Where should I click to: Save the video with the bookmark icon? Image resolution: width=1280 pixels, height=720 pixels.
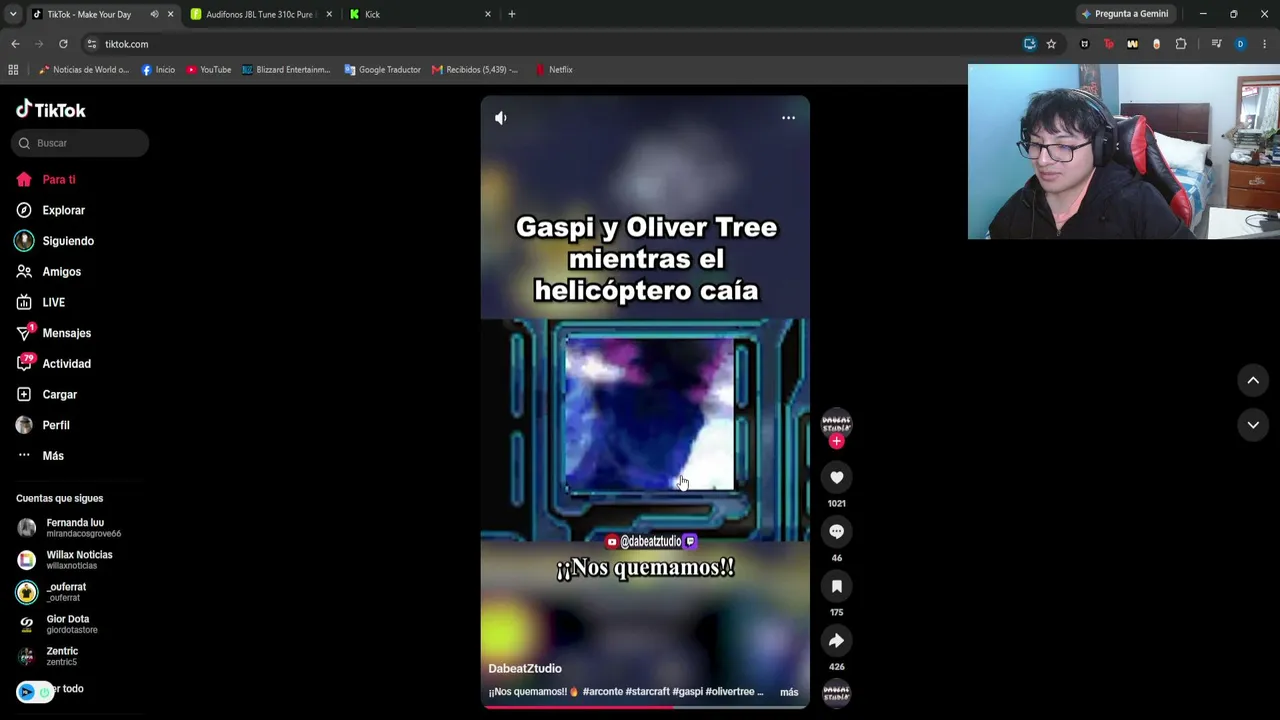(x=837, y=586)
